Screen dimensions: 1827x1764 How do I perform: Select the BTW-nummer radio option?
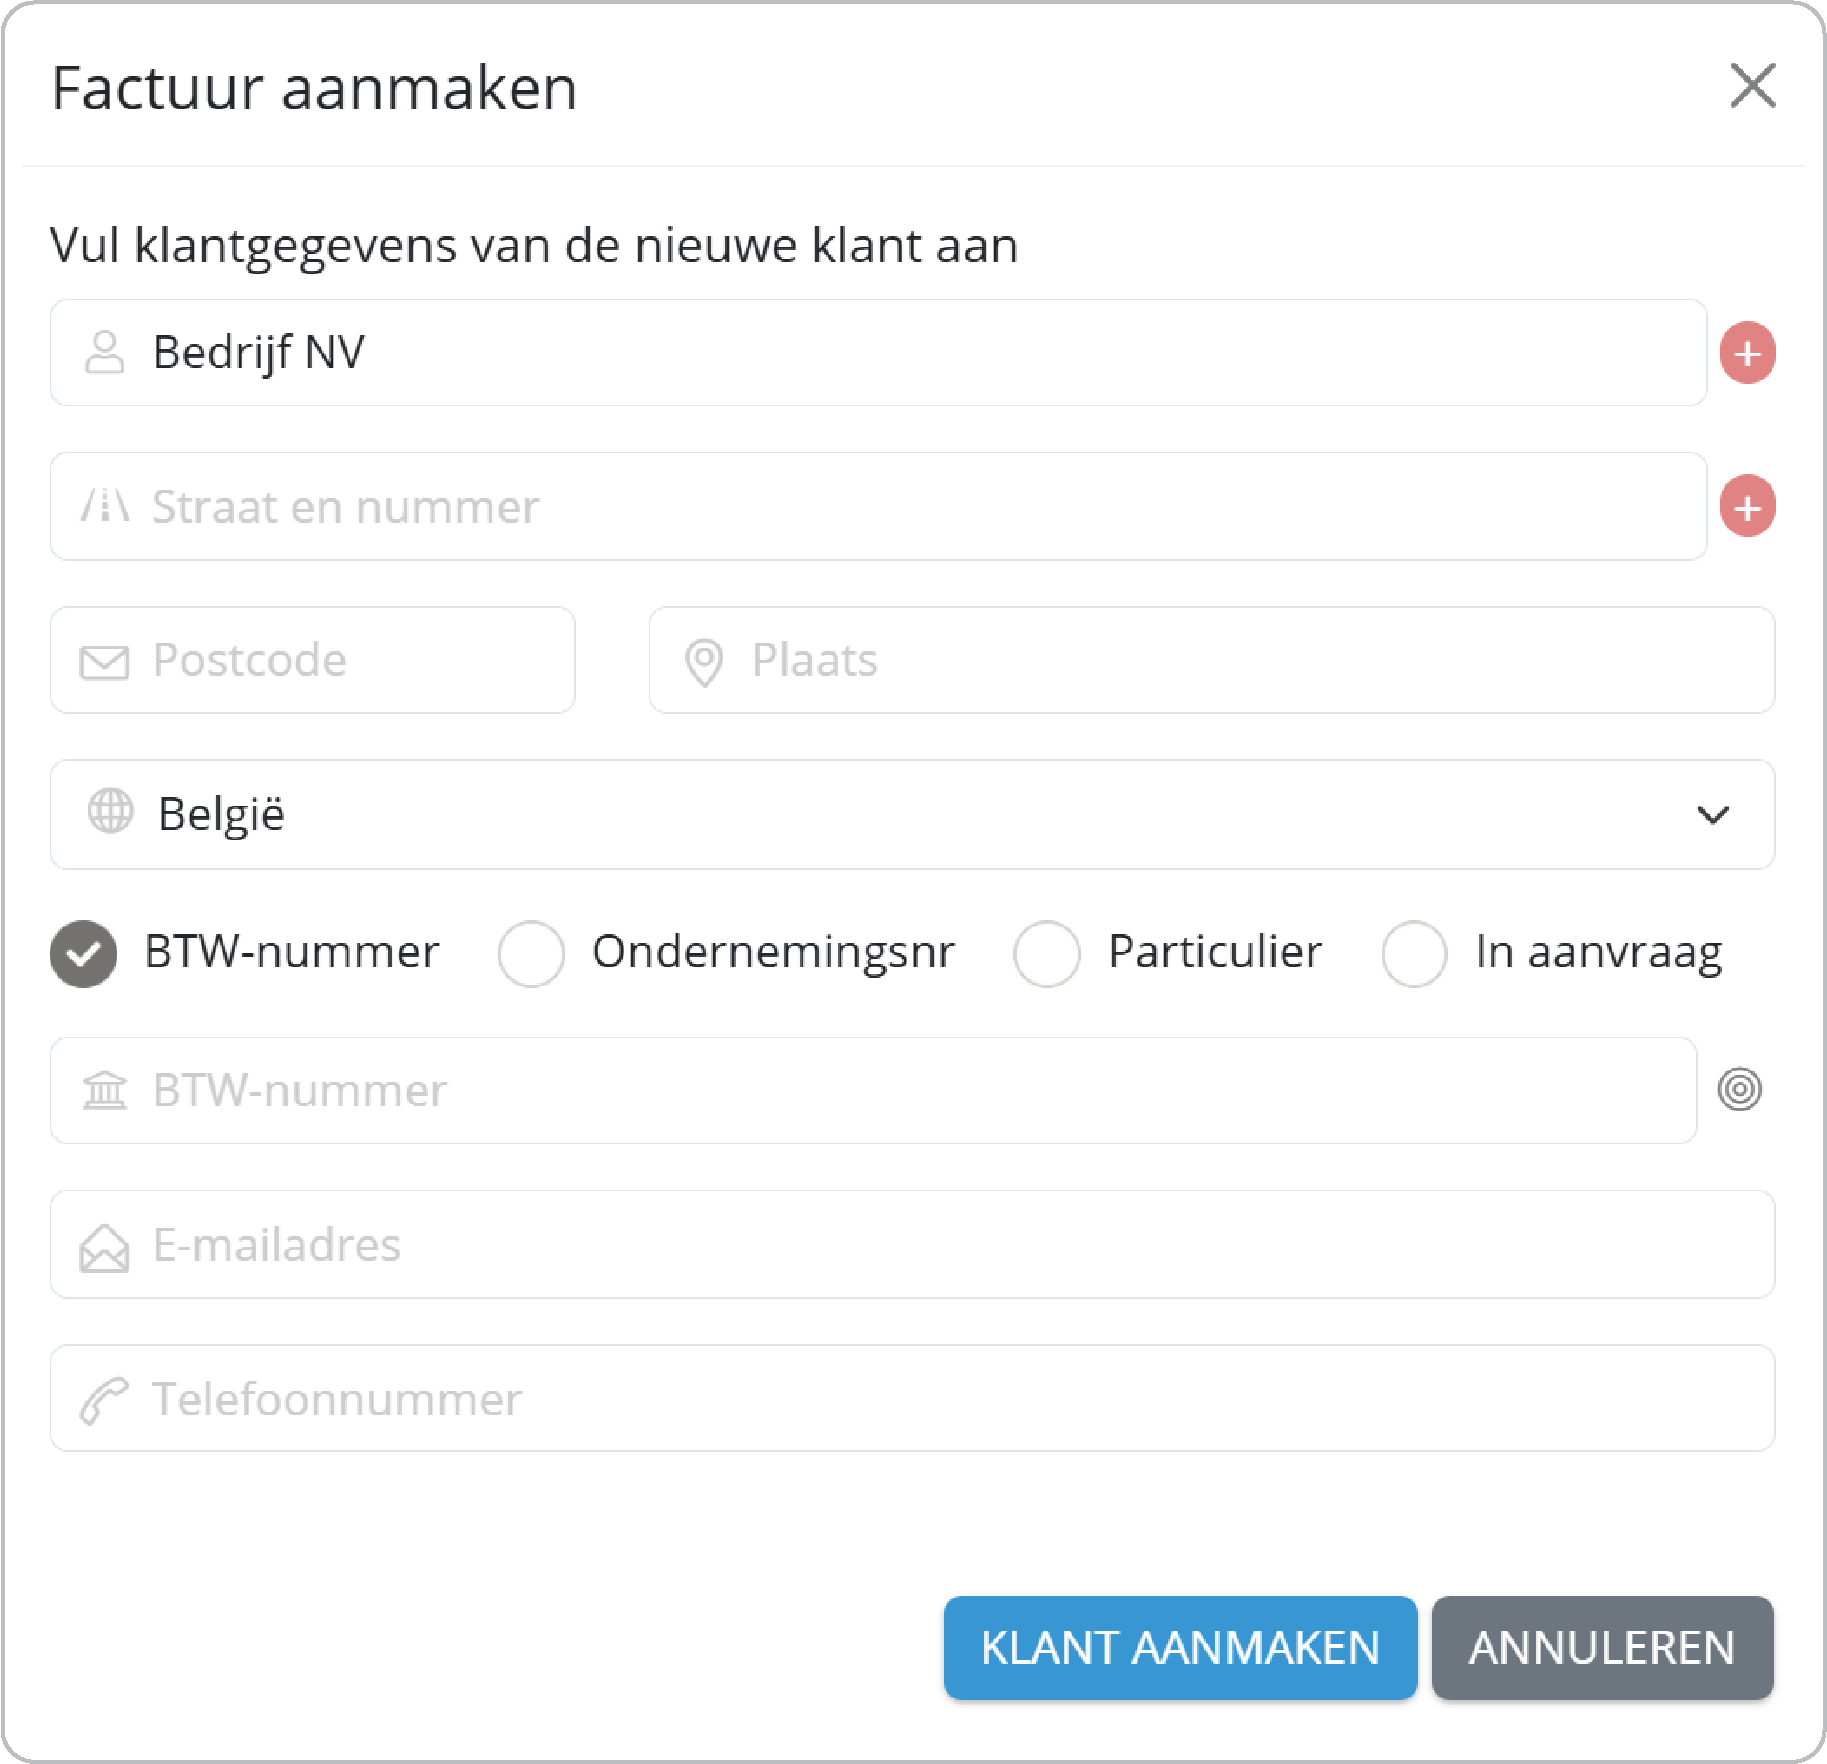(84, 953)
